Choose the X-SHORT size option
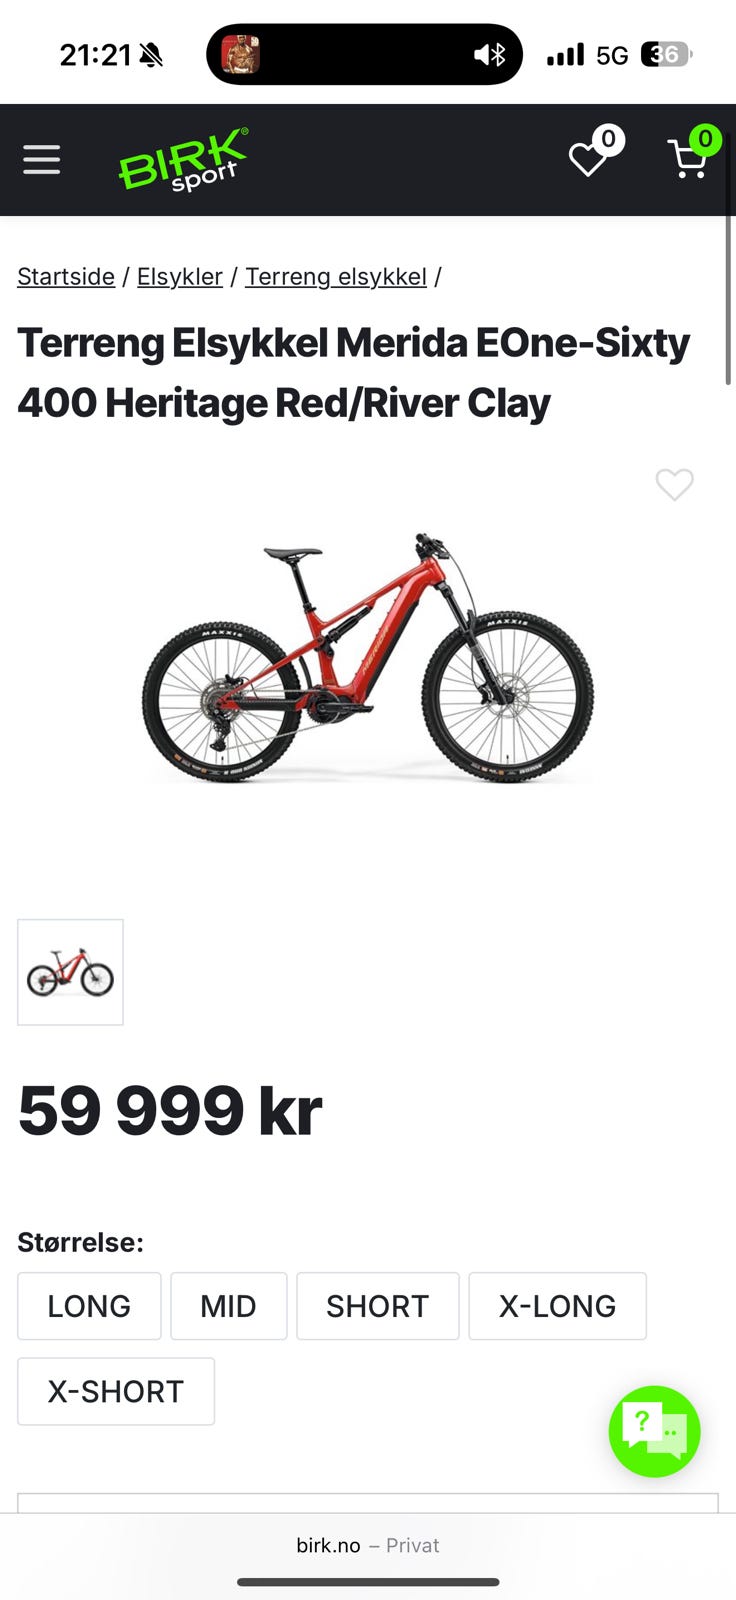Image resolution: width=736 pixels, height=1600 pixels. [116, 1391]
